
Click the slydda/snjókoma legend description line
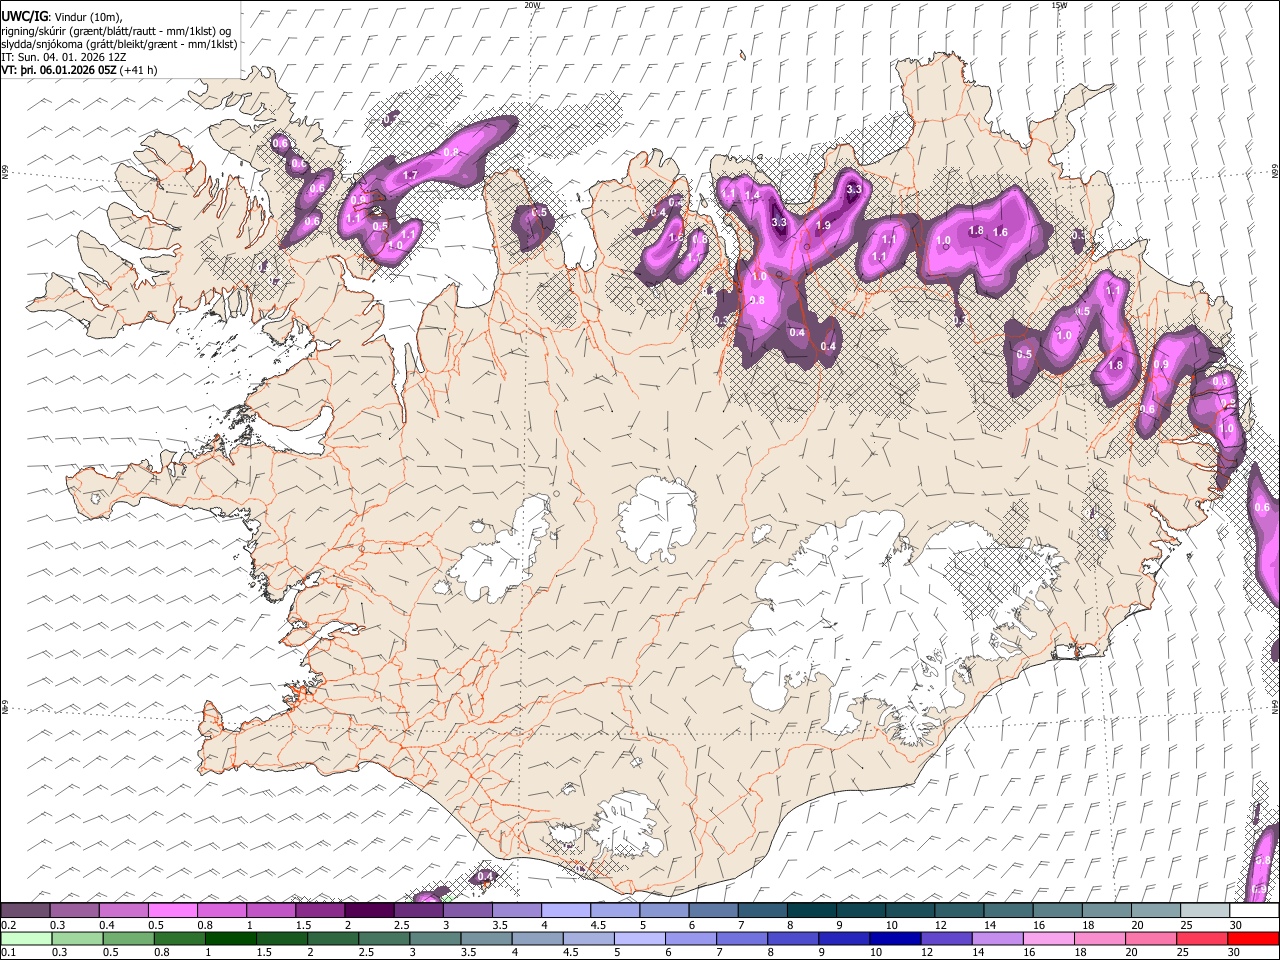(120, 44)
